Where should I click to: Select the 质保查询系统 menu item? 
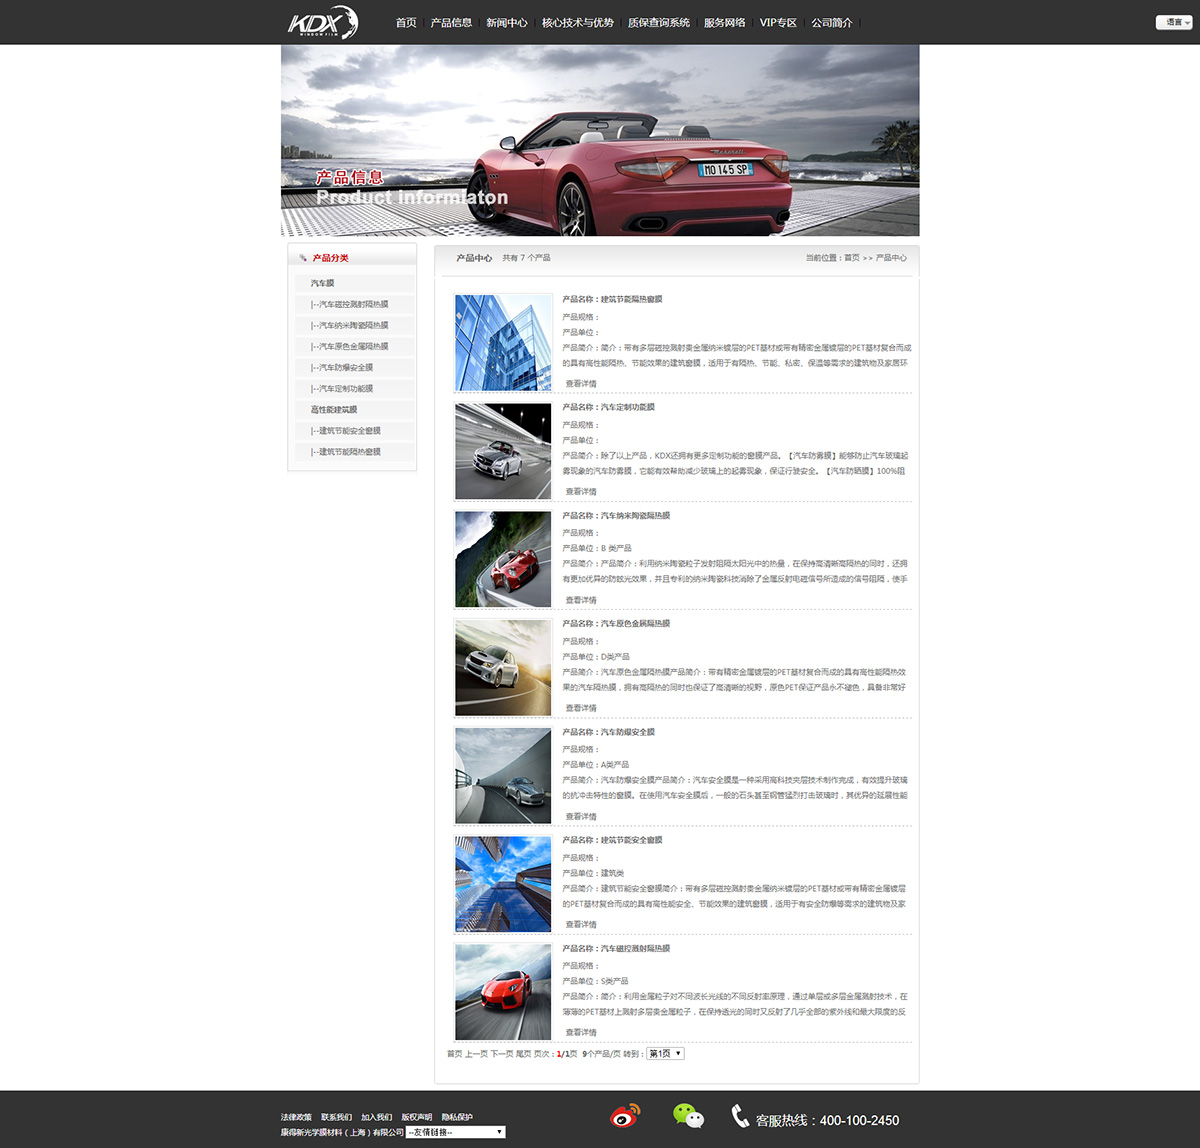[x=659, y=22]
